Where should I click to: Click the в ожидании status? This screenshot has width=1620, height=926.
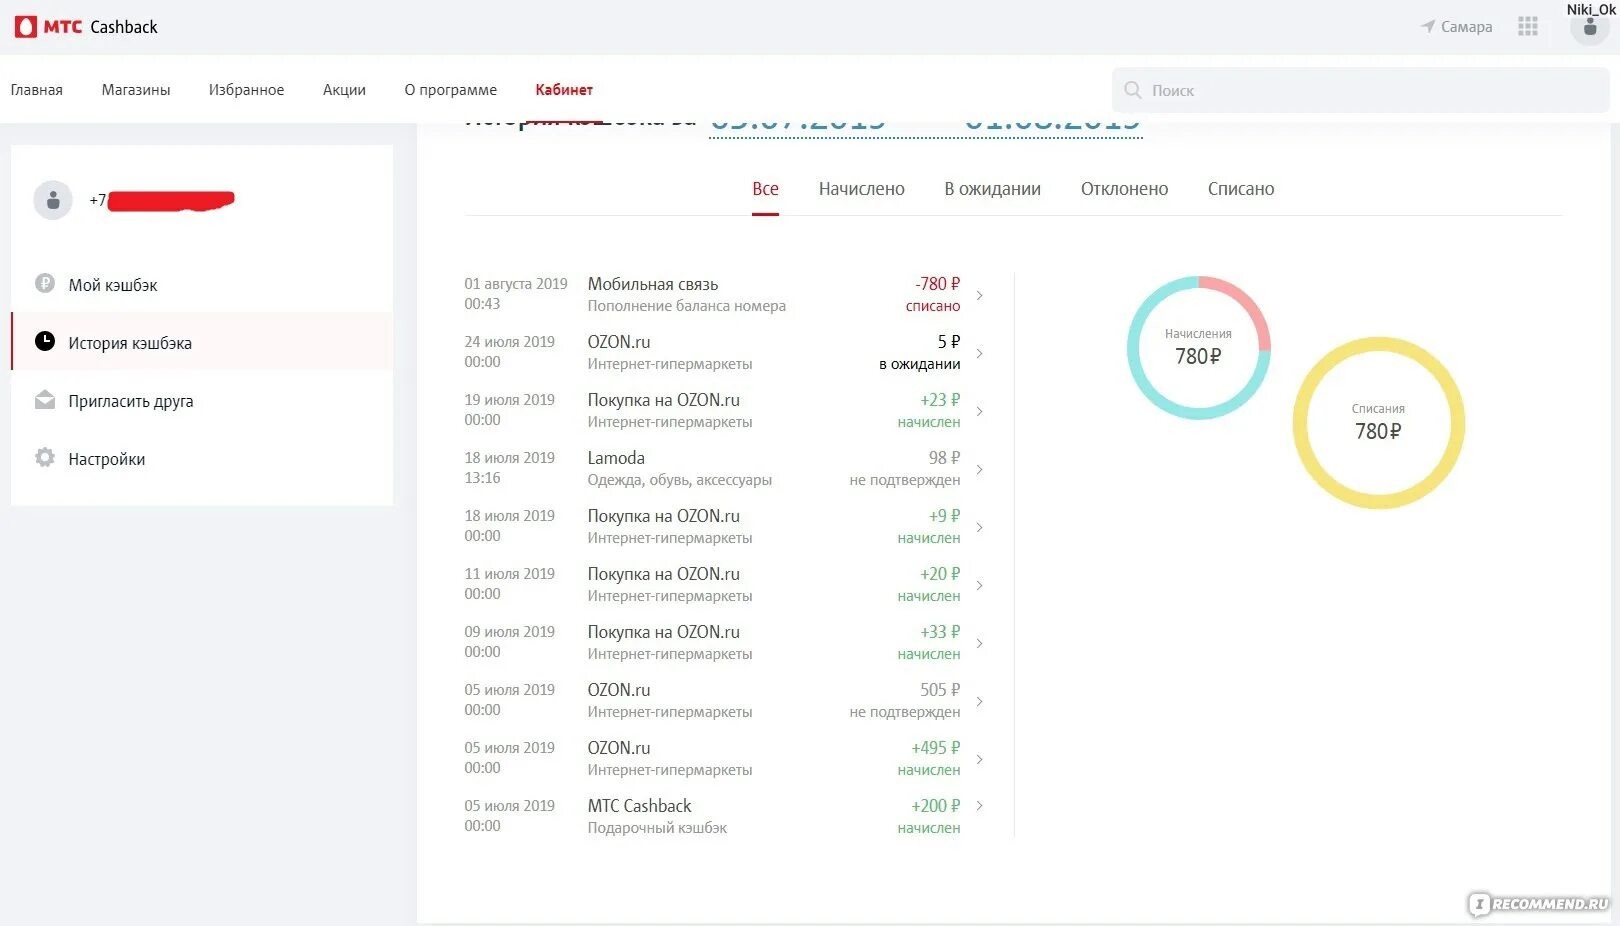click(x=920, y=364)
